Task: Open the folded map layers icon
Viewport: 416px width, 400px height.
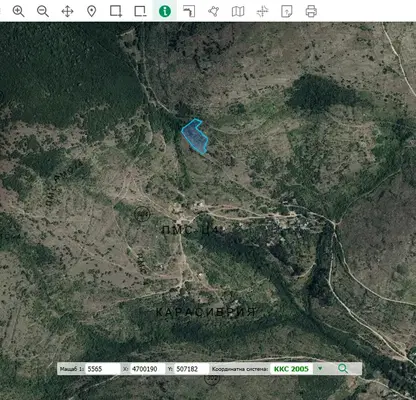Action: [x=238, y=11]
